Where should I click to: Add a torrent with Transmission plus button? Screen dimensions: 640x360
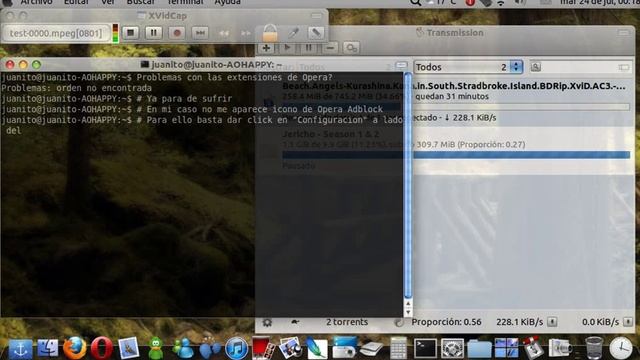point(266,48)
